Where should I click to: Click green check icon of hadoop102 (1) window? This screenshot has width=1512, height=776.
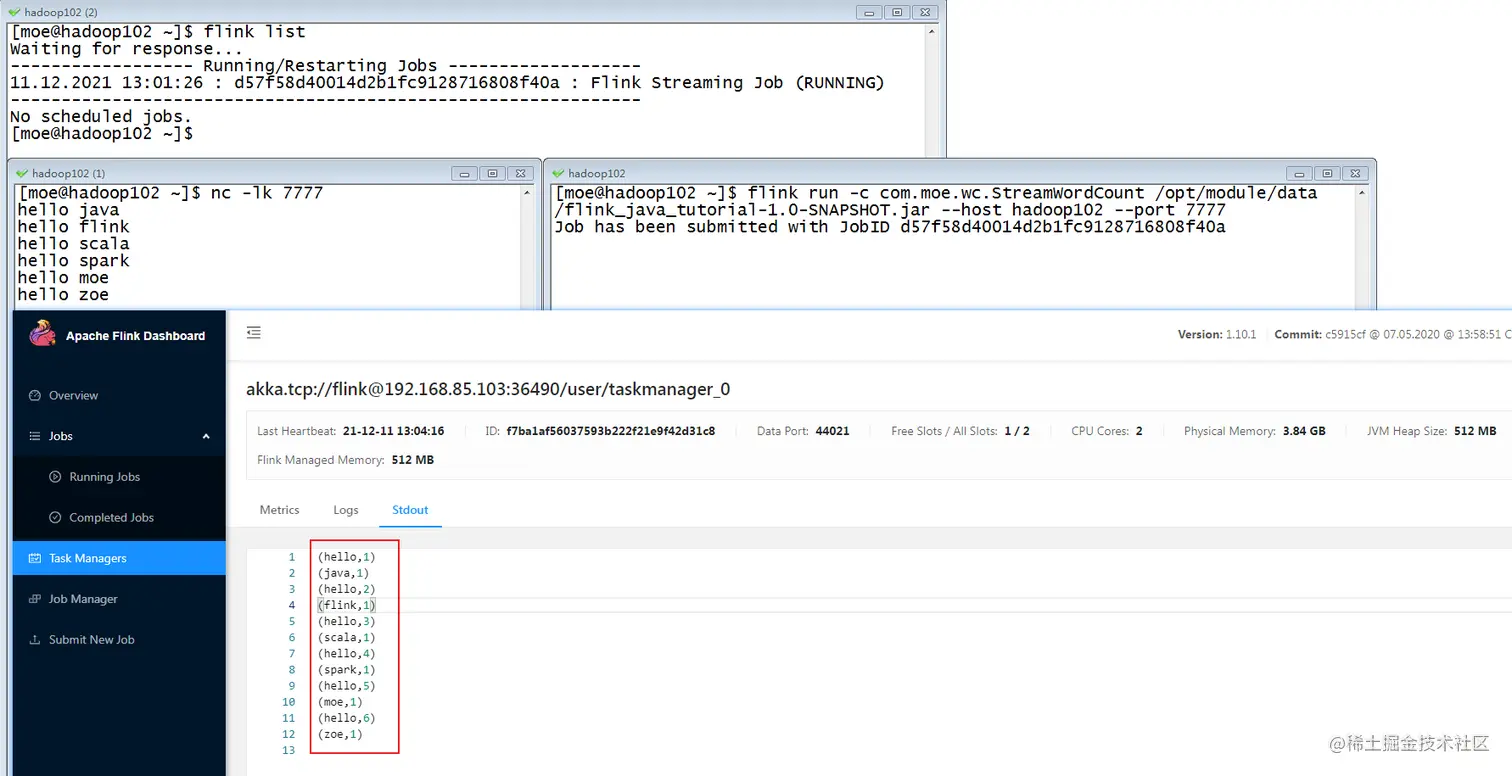pyautogui.click(x=22, y=173)
